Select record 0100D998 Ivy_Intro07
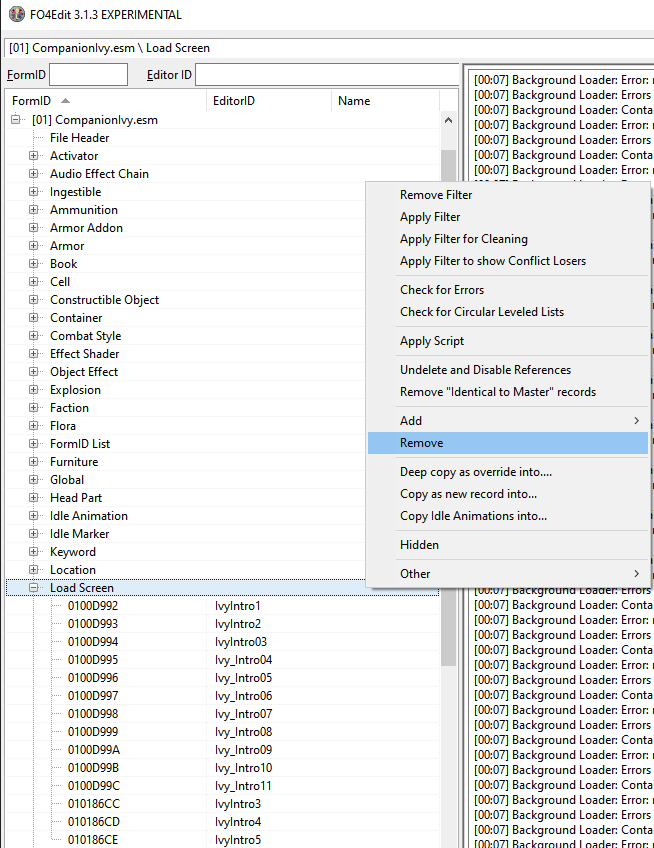 tap(222, 714)
